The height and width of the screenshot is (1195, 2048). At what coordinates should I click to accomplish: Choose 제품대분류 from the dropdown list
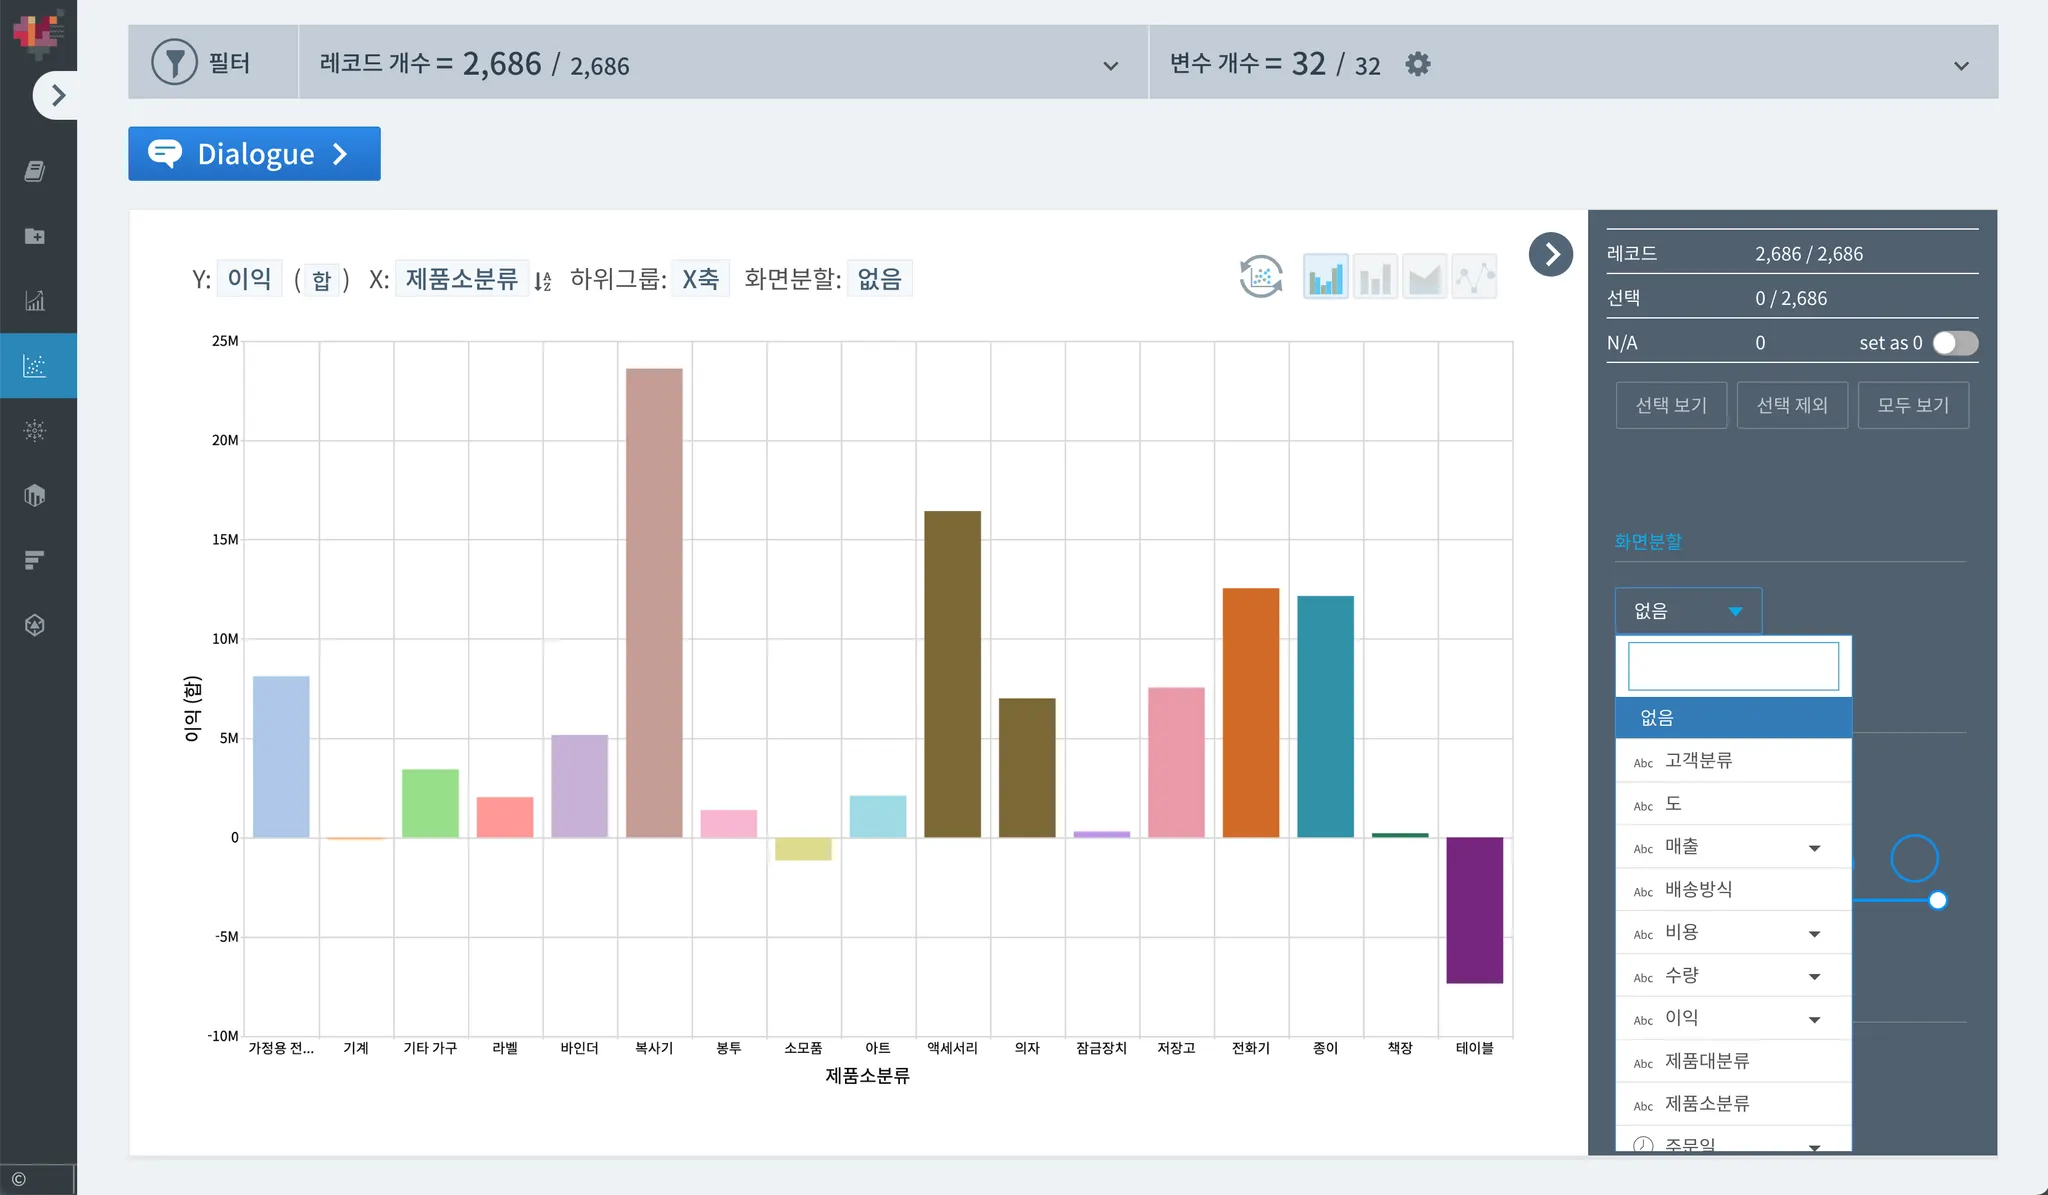(x=1706, y=1061)
